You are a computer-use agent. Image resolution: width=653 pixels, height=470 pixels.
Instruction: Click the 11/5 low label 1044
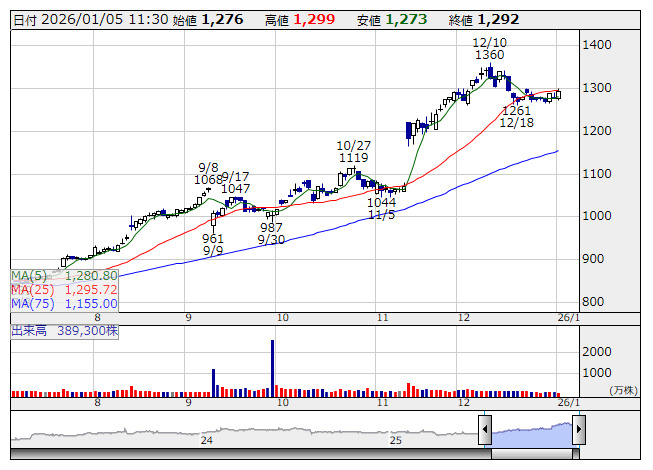[381, 202]
